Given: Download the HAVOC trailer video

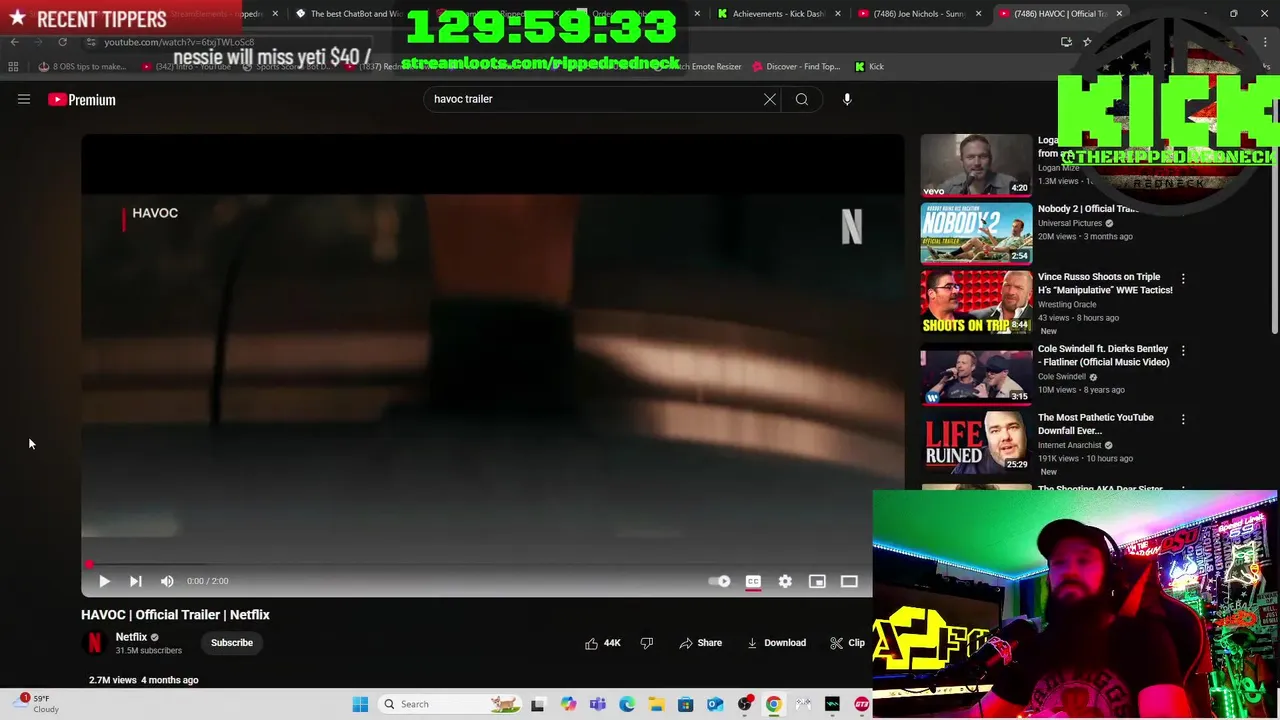Looking at the screenshot, I should (x=776, y=643).
